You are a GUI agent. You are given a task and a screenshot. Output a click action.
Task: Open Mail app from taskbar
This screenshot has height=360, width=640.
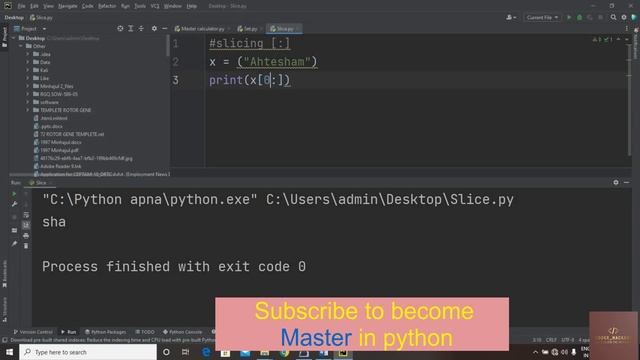tap(245, 353)
